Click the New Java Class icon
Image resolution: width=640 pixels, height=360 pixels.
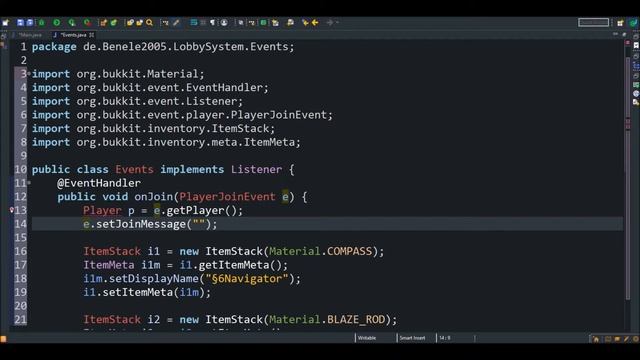tap(114, 23)
